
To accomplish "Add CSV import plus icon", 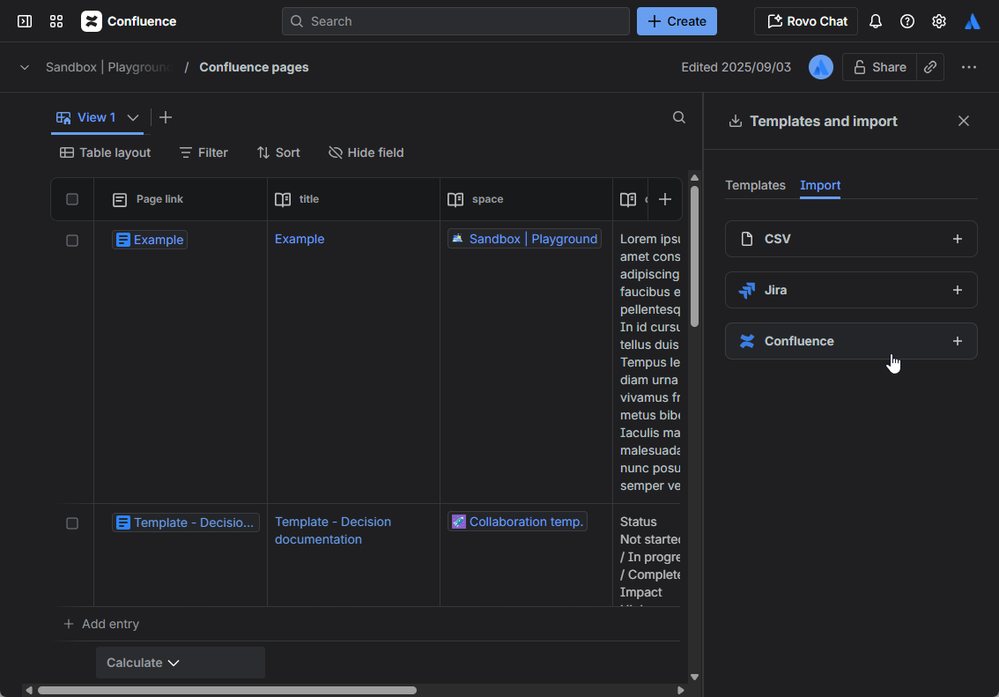I will click(957, 239).
